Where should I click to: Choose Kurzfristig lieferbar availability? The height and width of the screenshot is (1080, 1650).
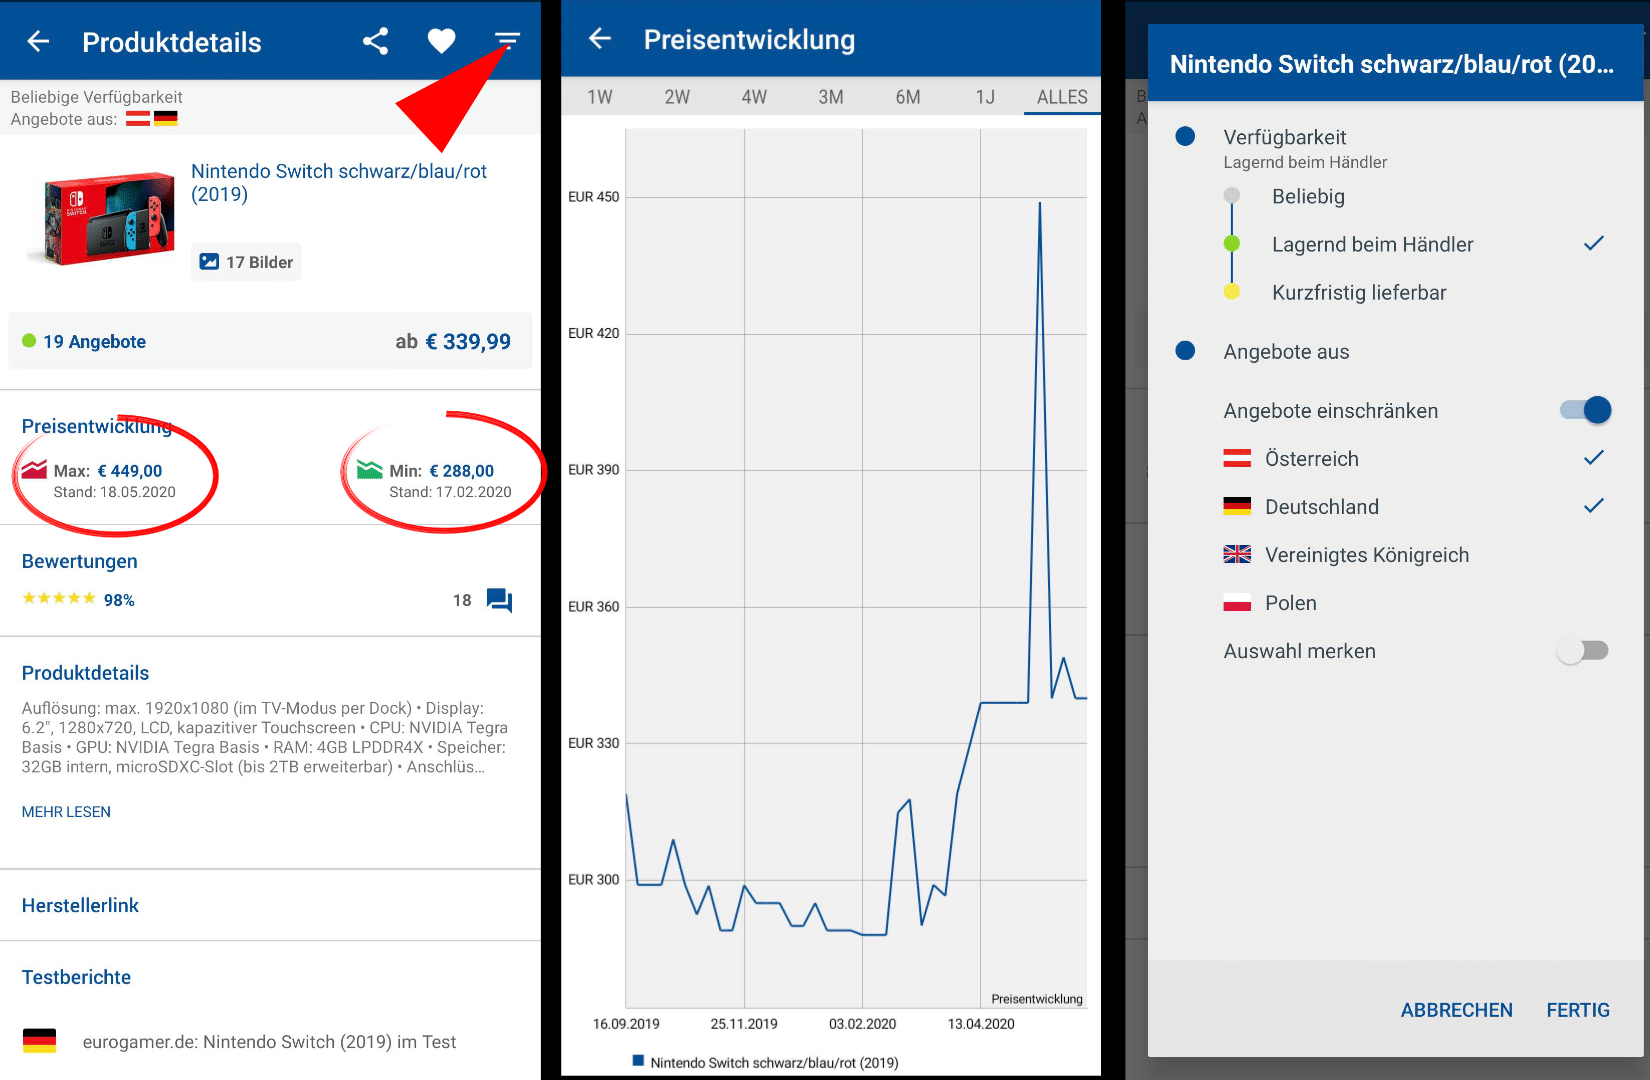1358,293
